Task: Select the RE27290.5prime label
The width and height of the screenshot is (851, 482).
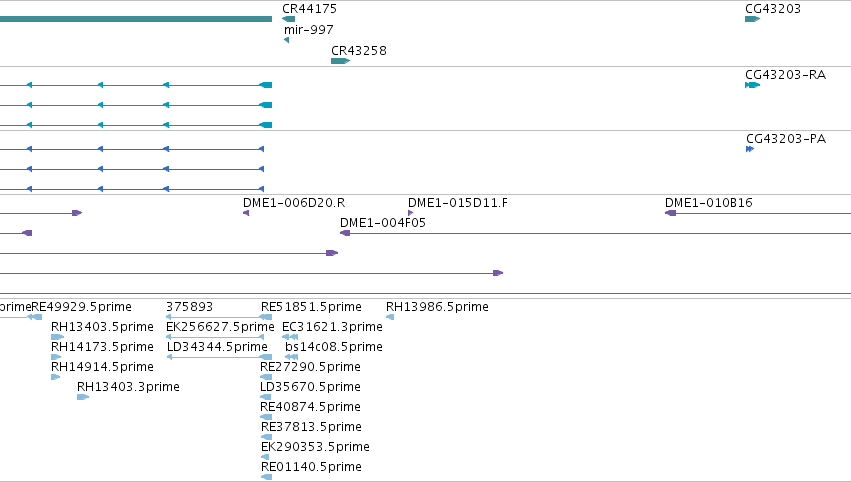Action: pyautogui.click(x=310, y=367)
